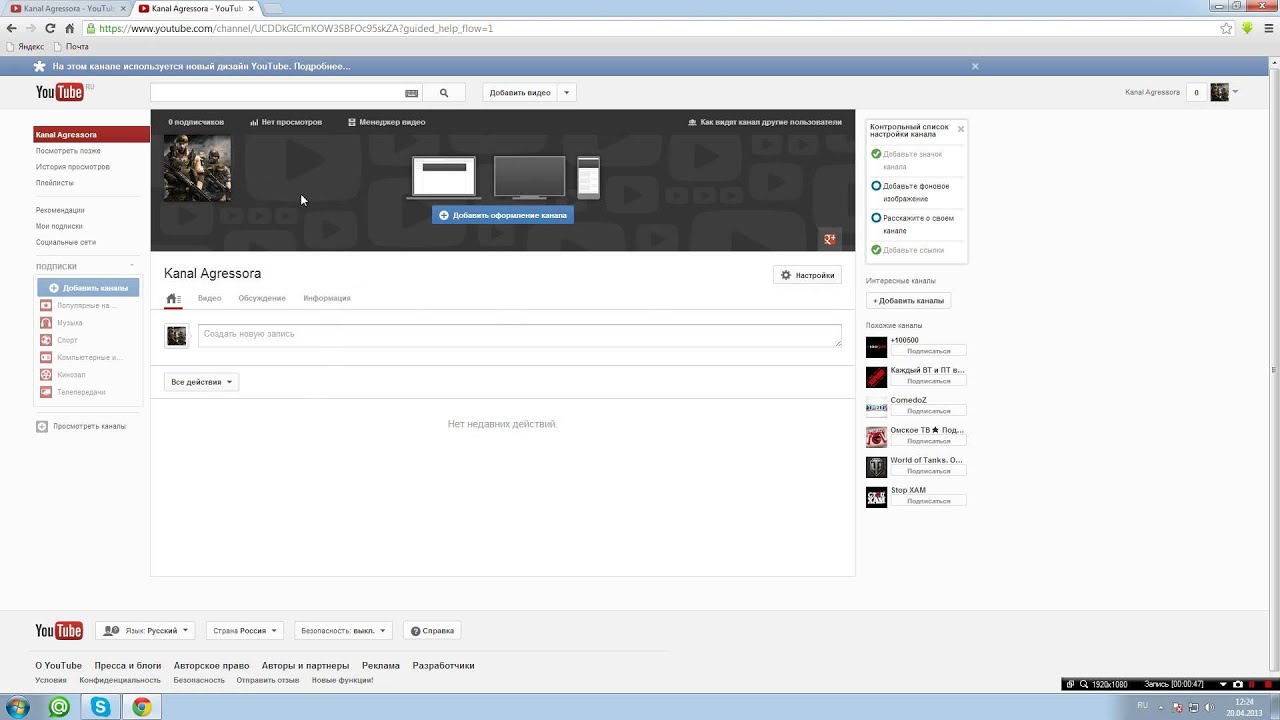Select the 'Расскажите о своем канале' checklist item
The width and height of the screenshot is (1280, 720).
(x=917, y=224)
